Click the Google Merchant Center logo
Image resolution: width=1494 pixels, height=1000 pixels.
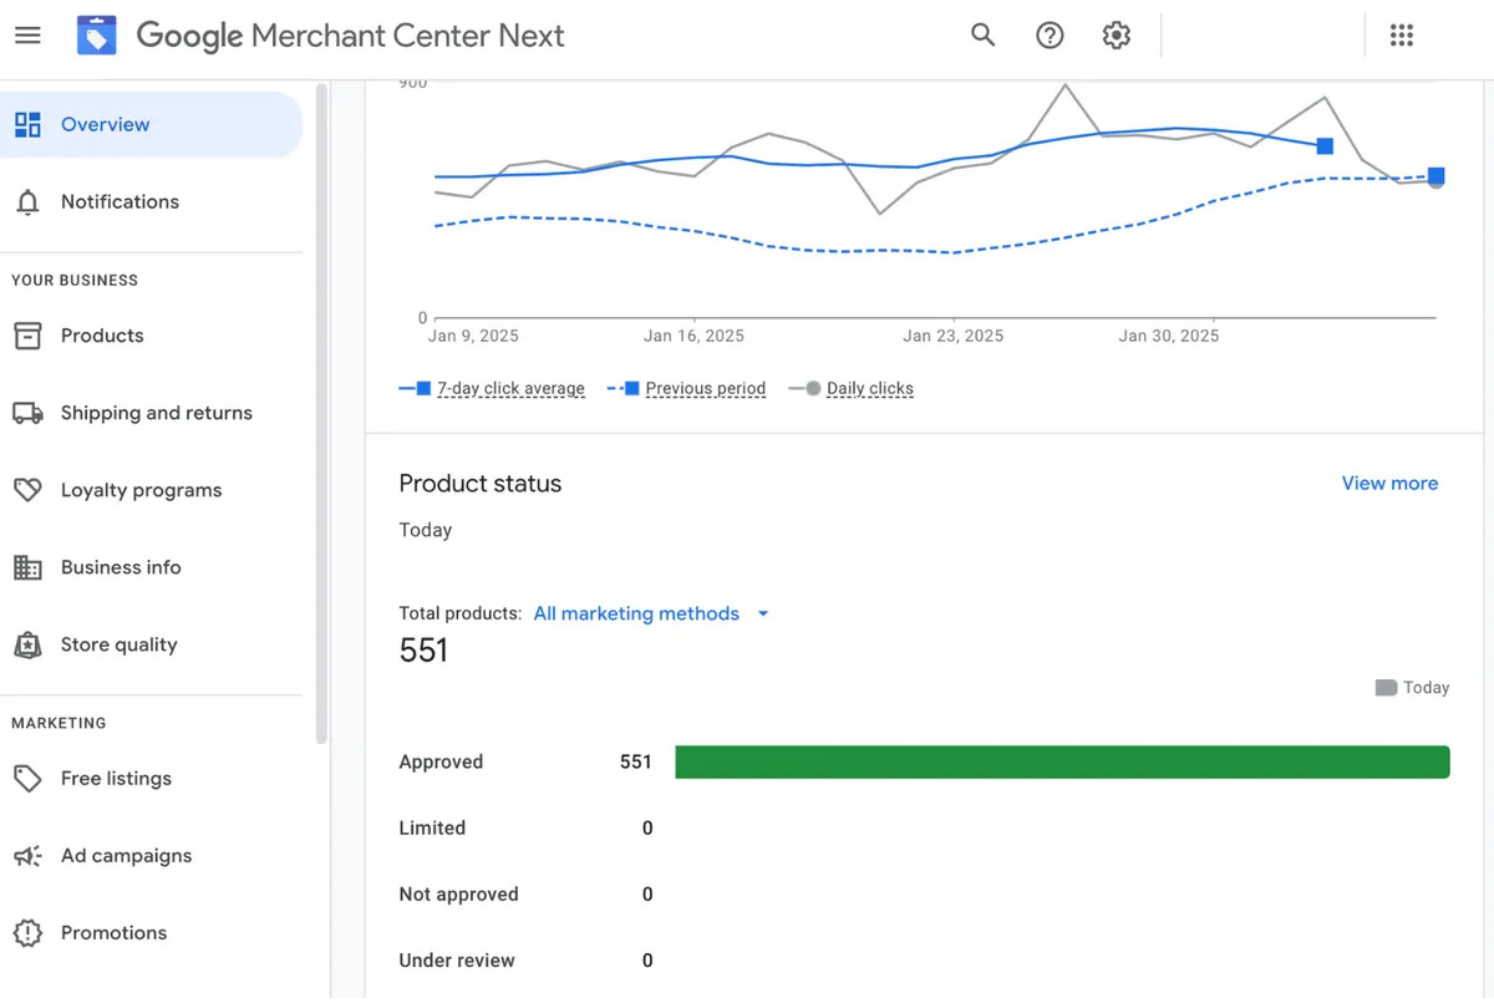coord(97,36)
